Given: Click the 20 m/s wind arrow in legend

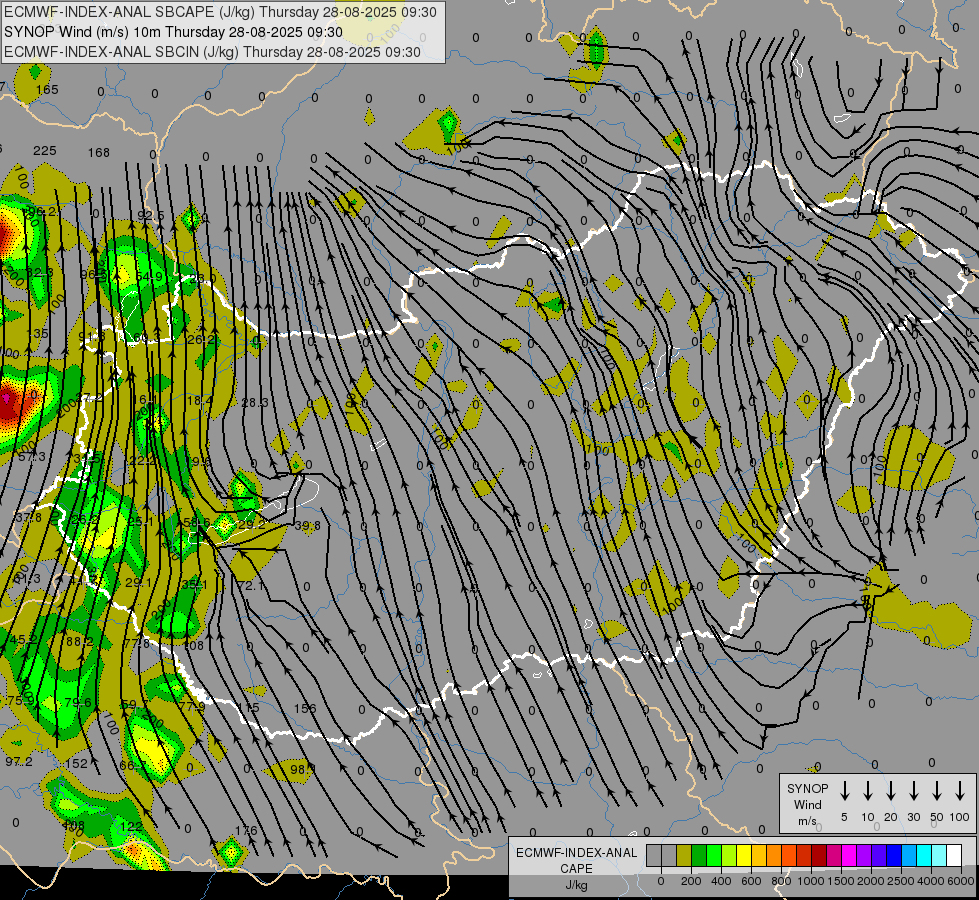Looking at the screenshot, I should click(891, 791).
